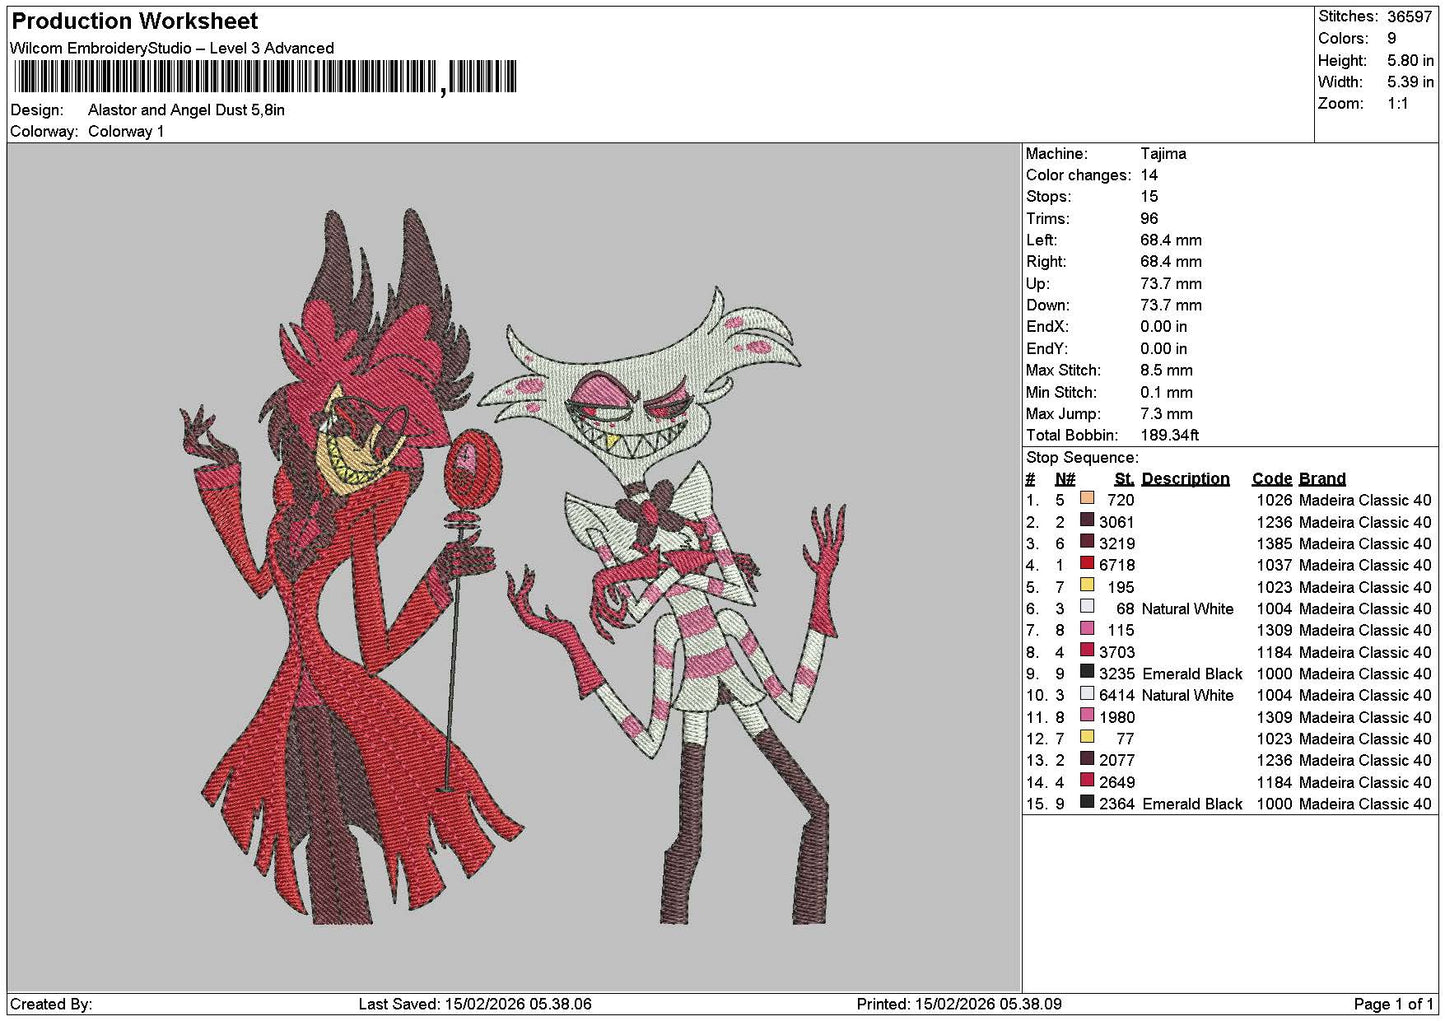Click the 'Production Worksheet' title
The image size is (1445, 1021).
[134, 21]
